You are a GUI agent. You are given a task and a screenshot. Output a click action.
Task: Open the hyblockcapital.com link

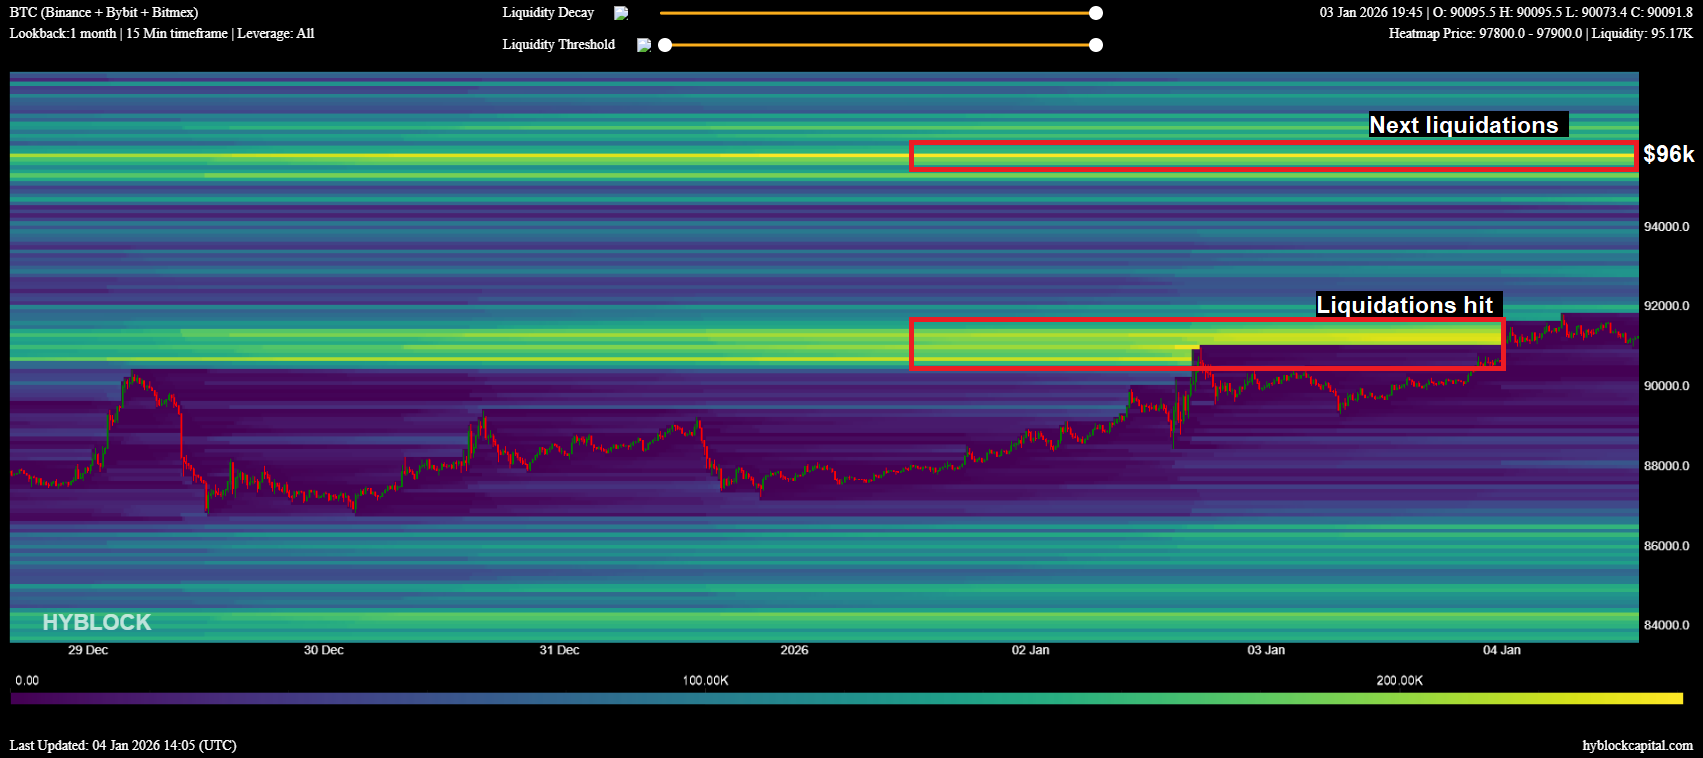click(1637, 745)
